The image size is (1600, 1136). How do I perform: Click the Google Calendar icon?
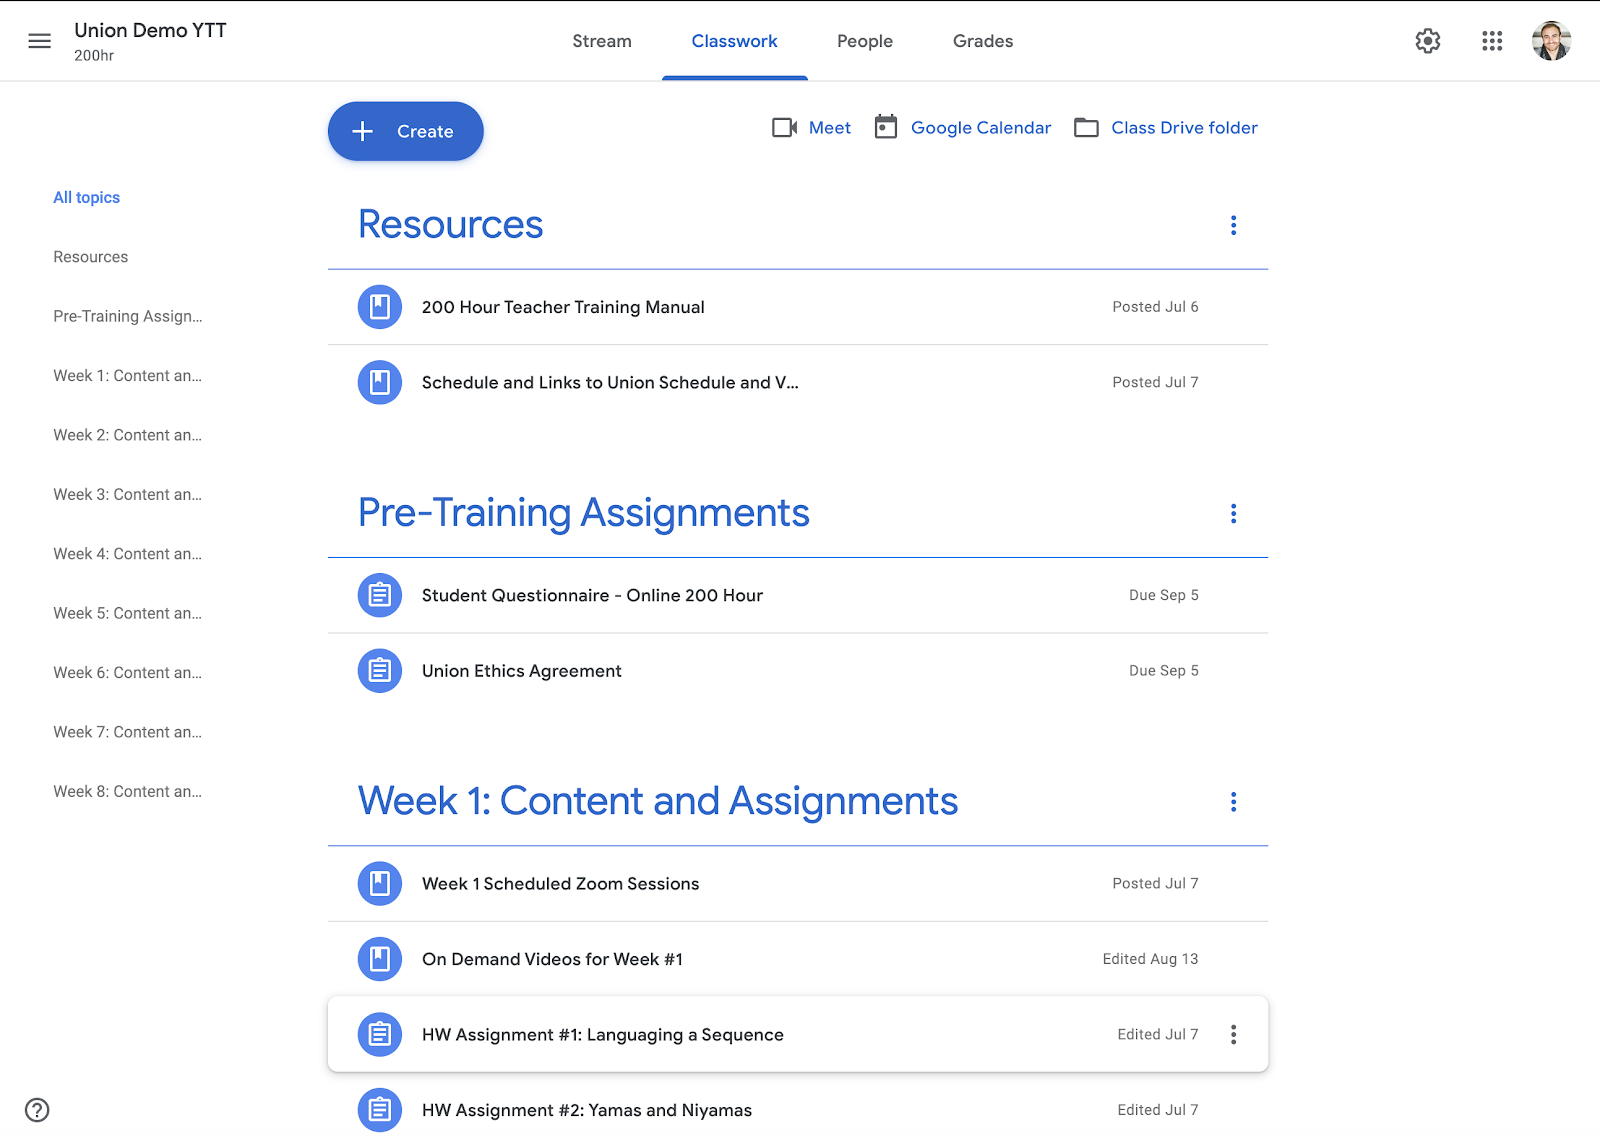(x=886, y=127)
